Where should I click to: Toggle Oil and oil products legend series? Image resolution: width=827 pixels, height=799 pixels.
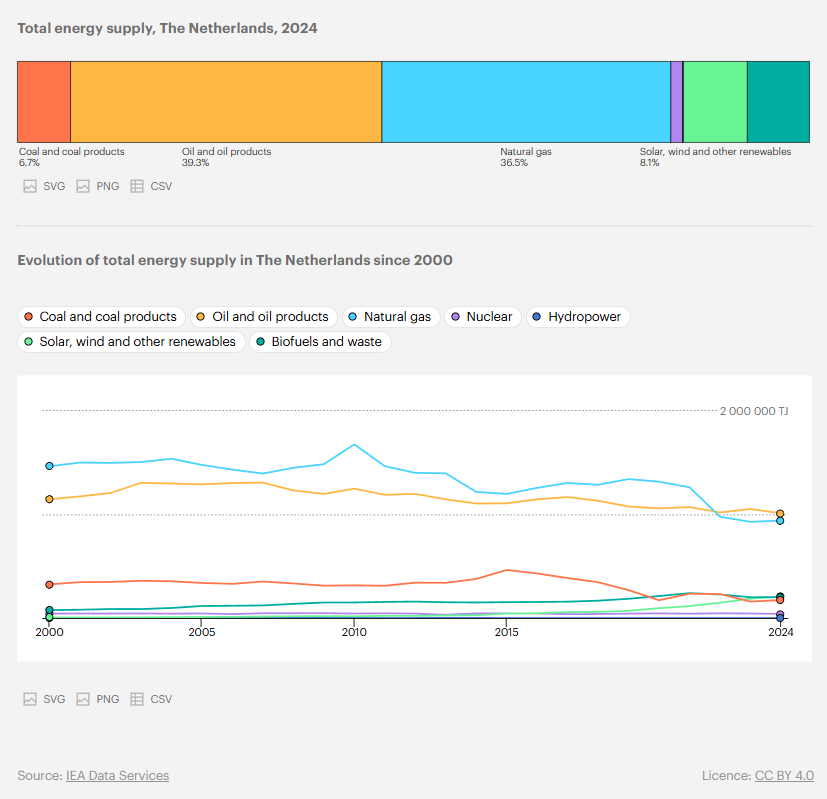(x=264, y=317)
